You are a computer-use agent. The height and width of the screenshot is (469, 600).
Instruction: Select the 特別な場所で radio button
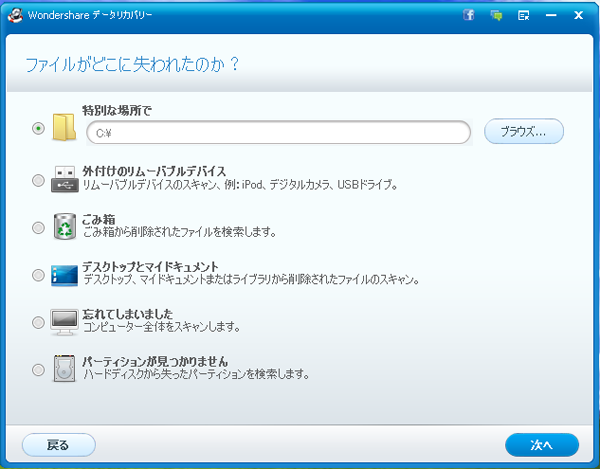pos(38,128)
